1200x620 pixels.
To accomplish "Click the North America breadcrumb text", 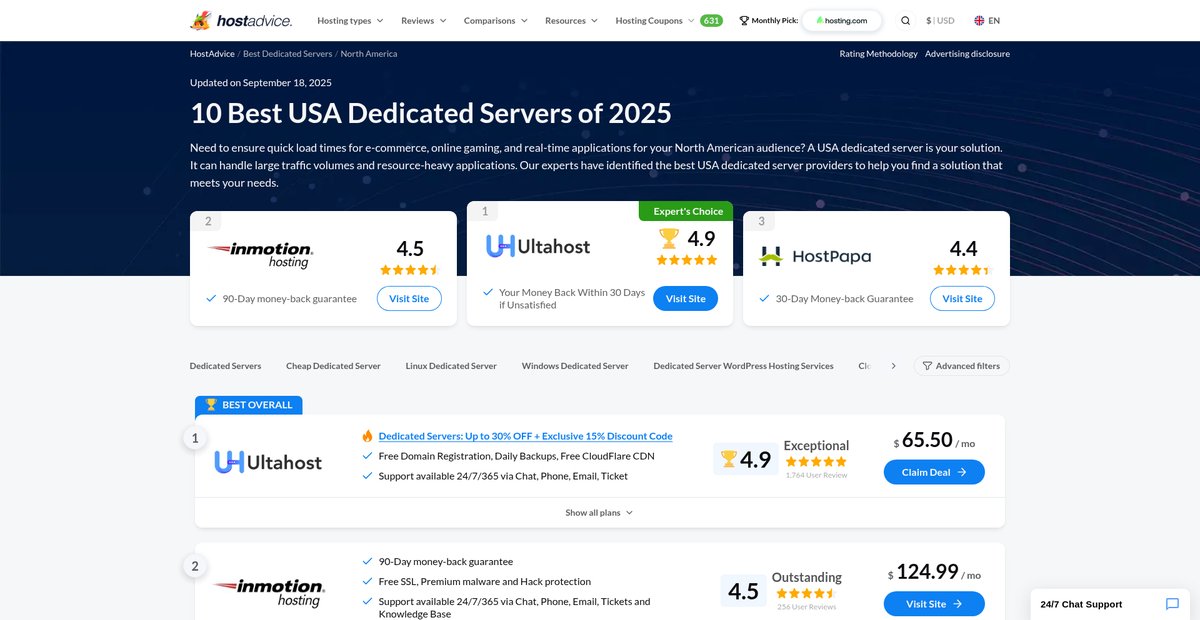I will coord(368,54).
